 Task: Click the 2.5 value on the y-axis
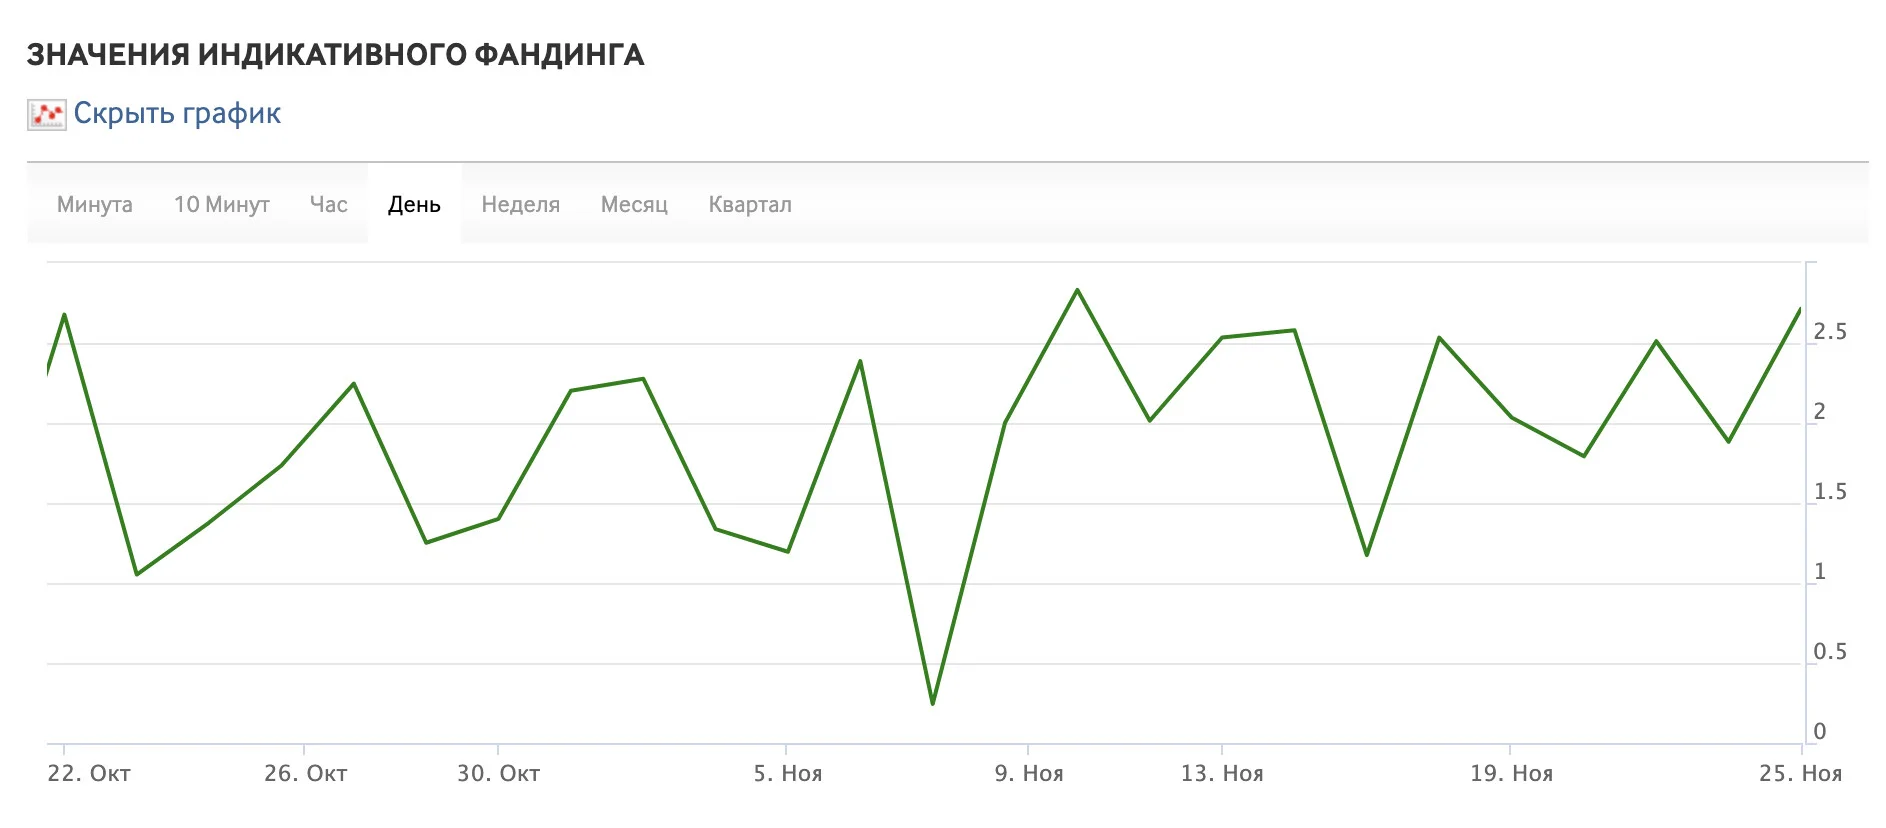pos(1830,332)
